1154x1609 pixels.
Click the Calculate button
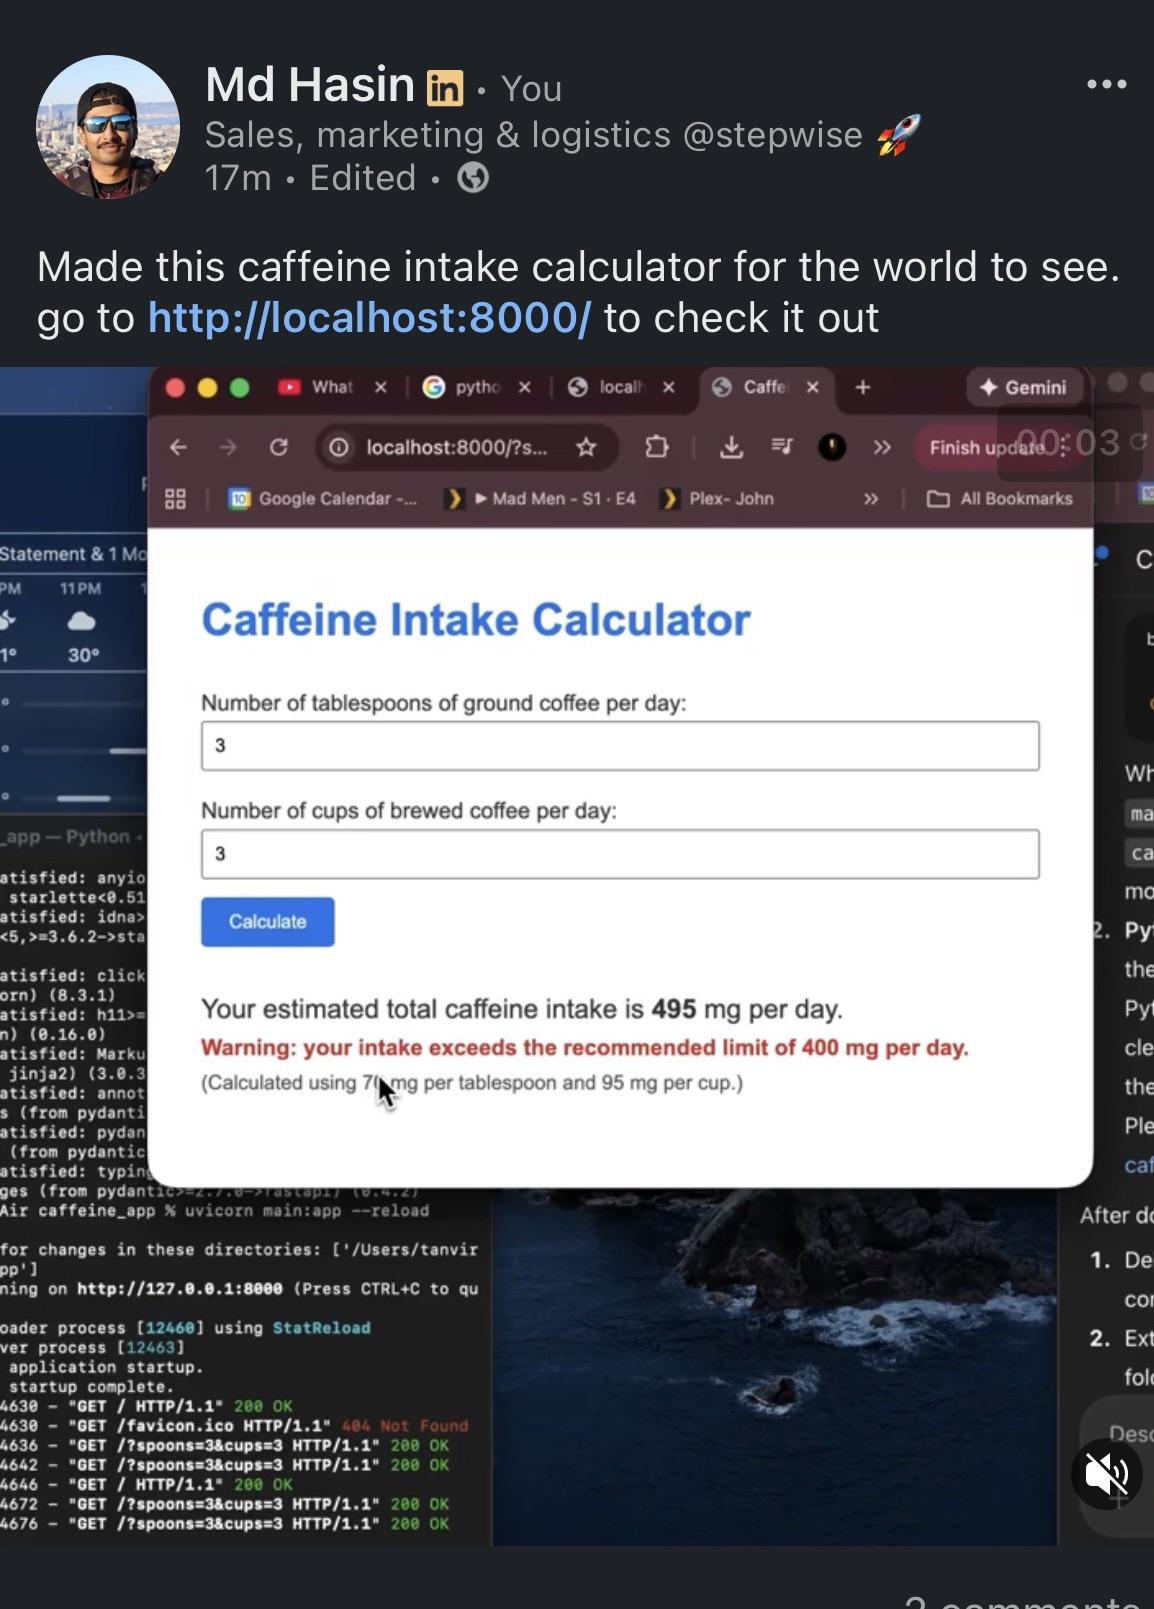pos(267,922)
